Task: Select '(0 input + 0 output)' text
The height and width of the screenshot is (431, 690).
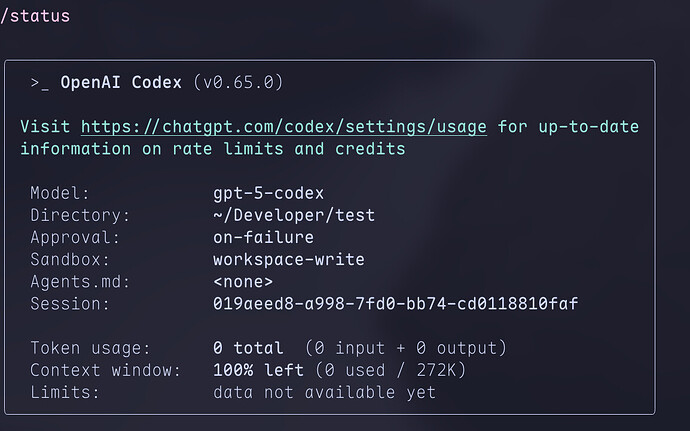Action: coord(405,348)
